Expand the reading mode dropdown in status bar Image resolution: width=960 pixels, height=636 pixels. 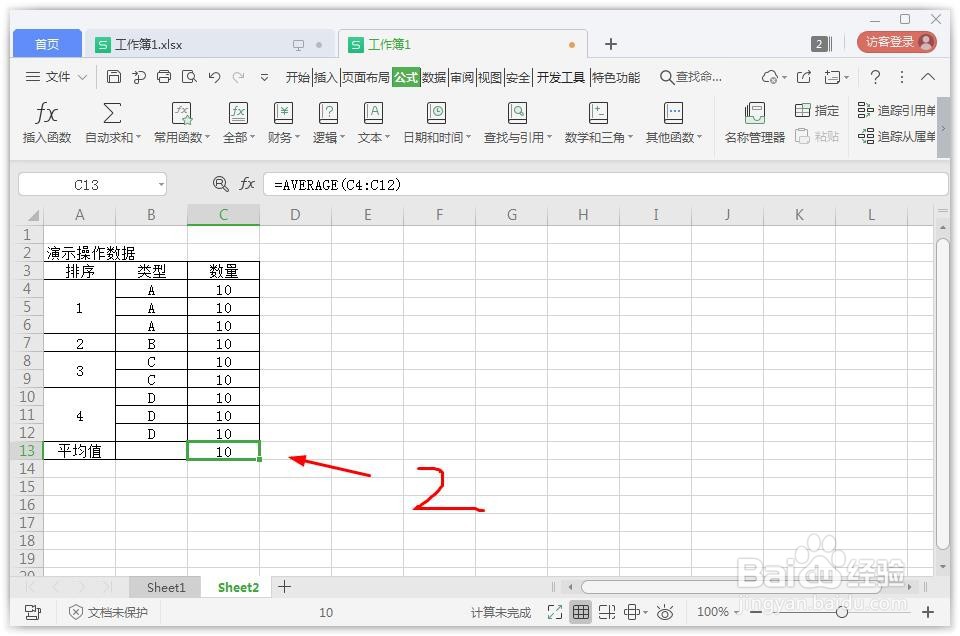(646, 613)
